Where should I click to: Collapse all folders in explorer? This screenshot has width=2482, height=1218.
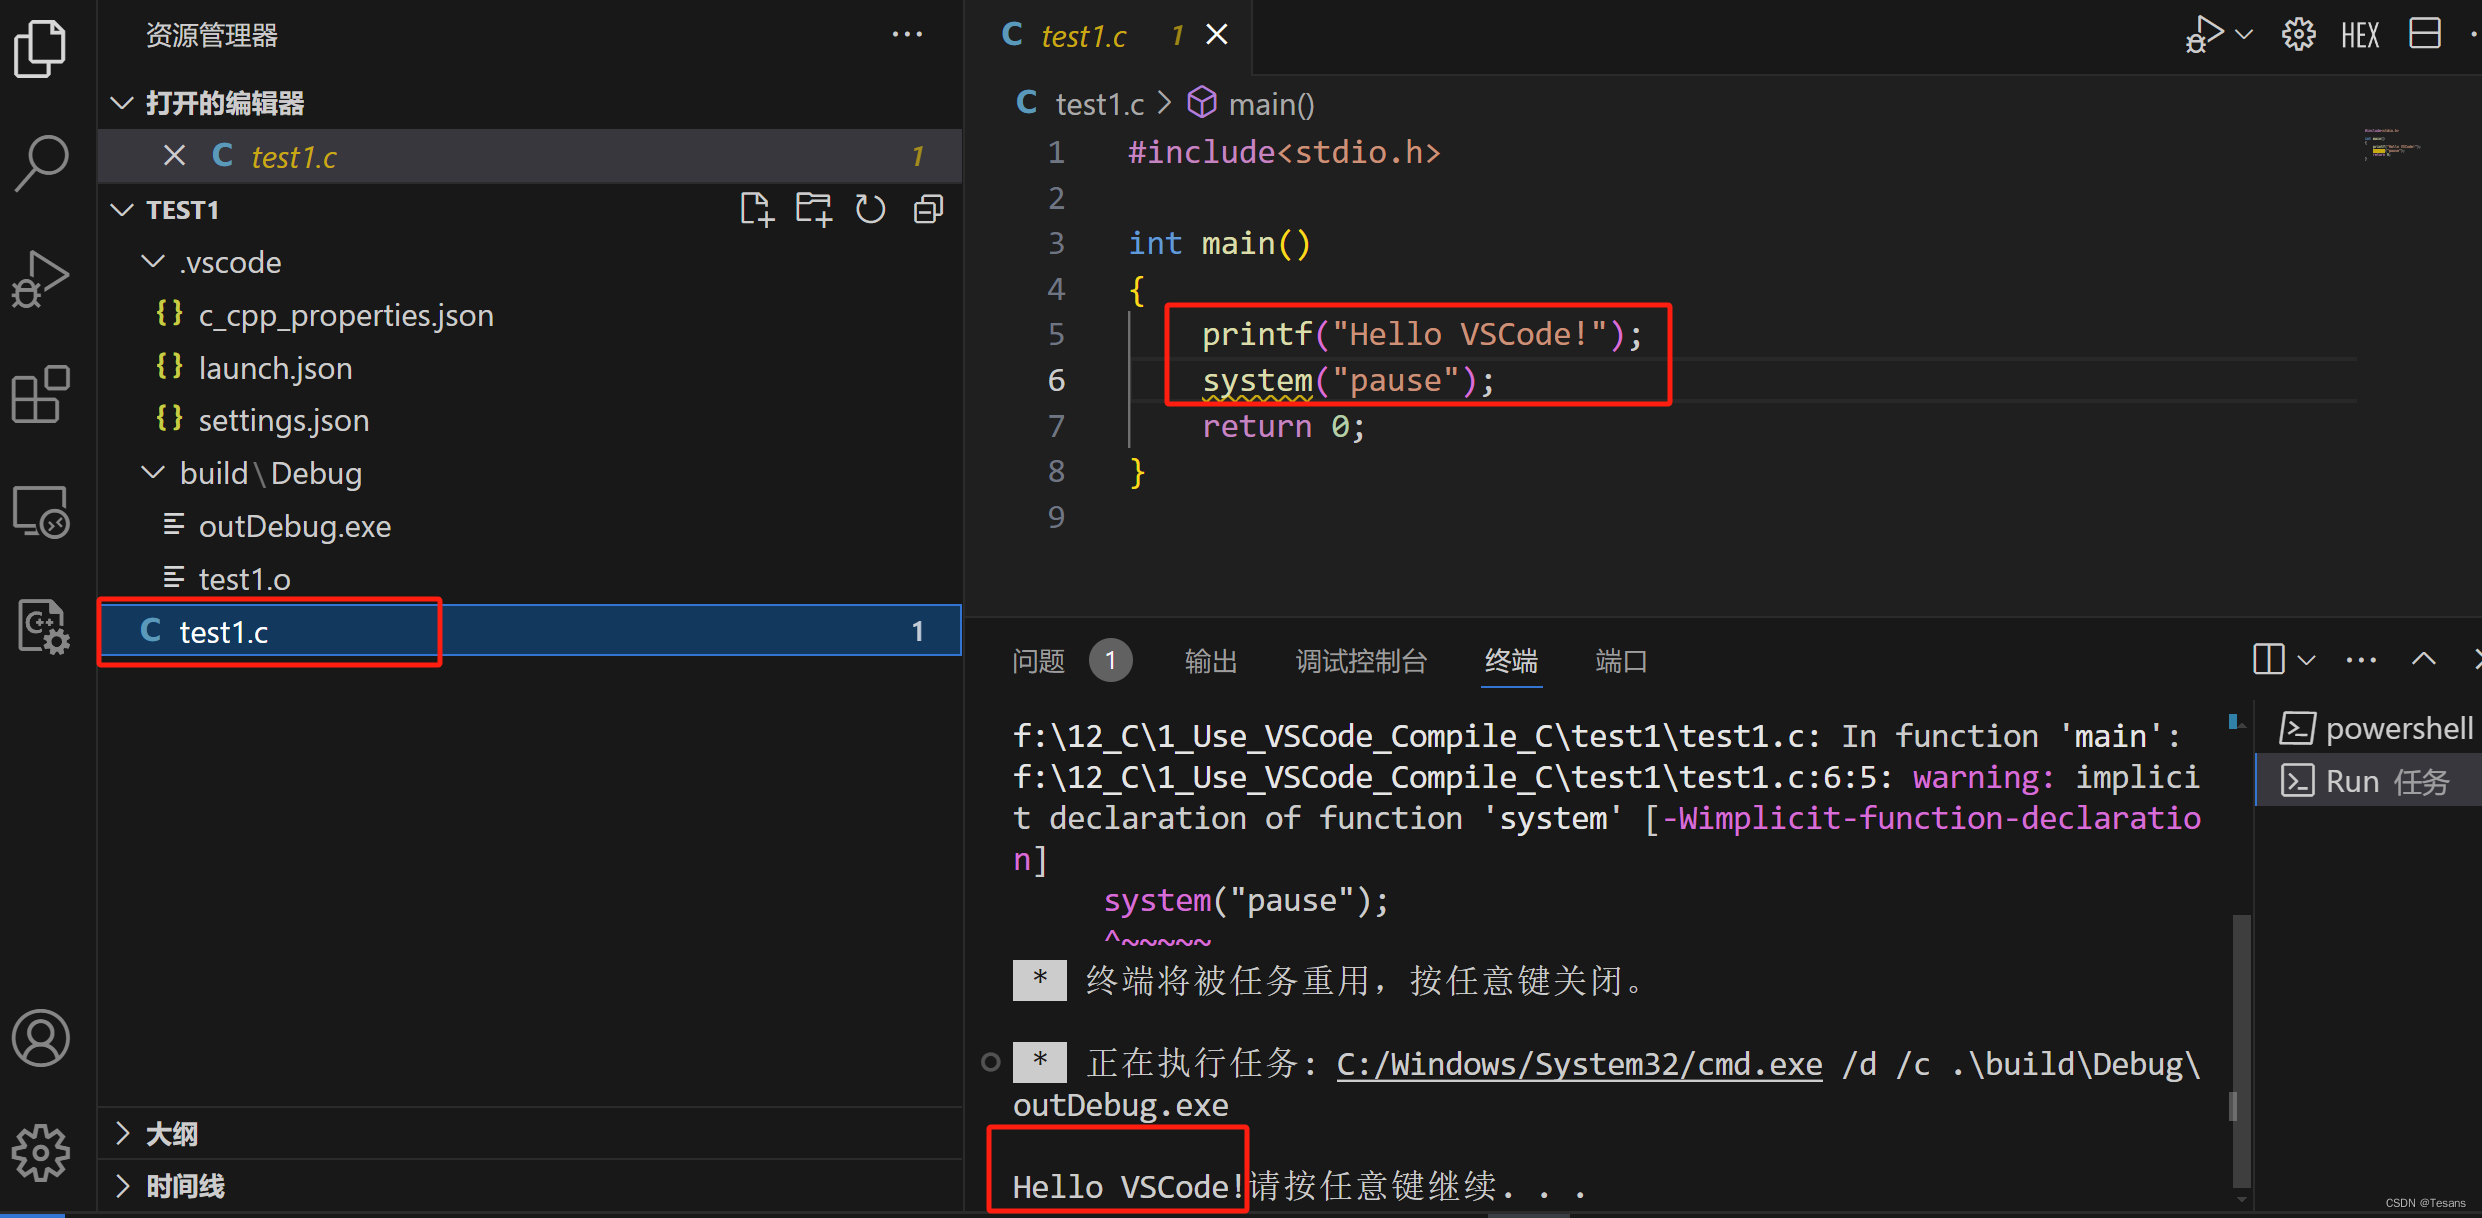(928, 210)
